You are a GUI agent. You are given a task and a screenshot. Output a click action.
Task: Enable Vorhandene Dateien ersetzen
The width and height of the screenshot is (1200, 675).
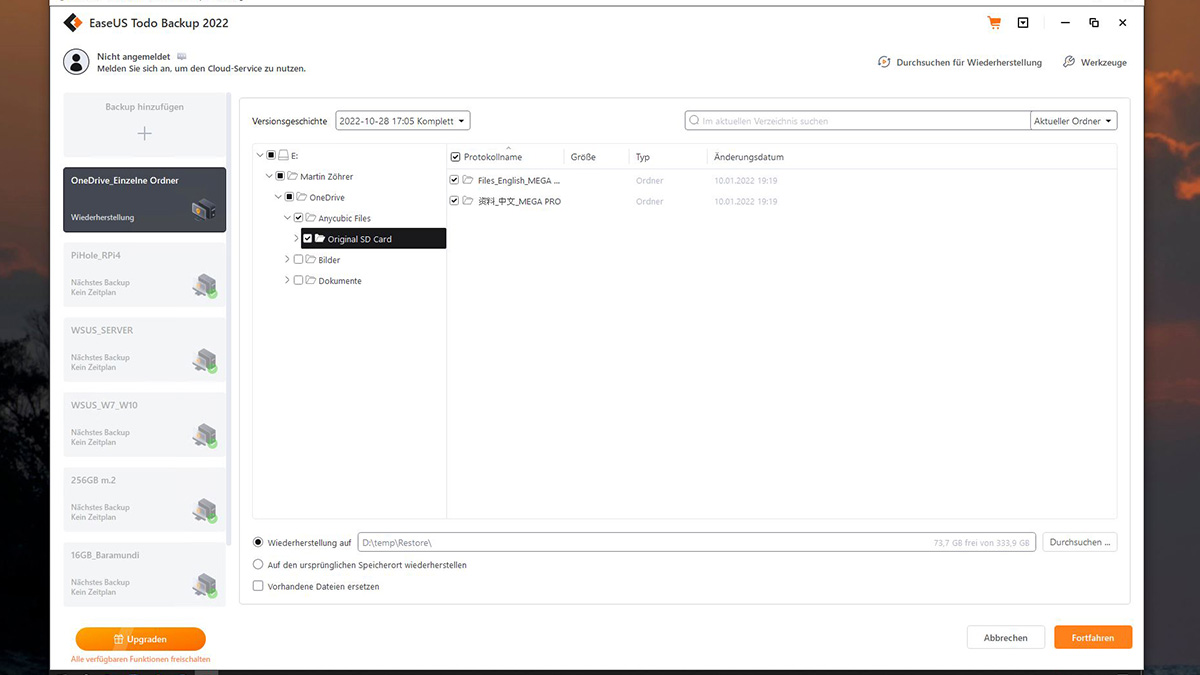(258, 586)
